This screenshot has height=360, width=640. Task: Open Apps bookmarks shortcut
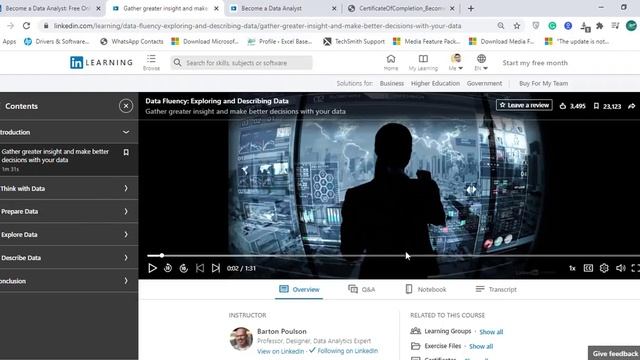[x=9, y=41]
